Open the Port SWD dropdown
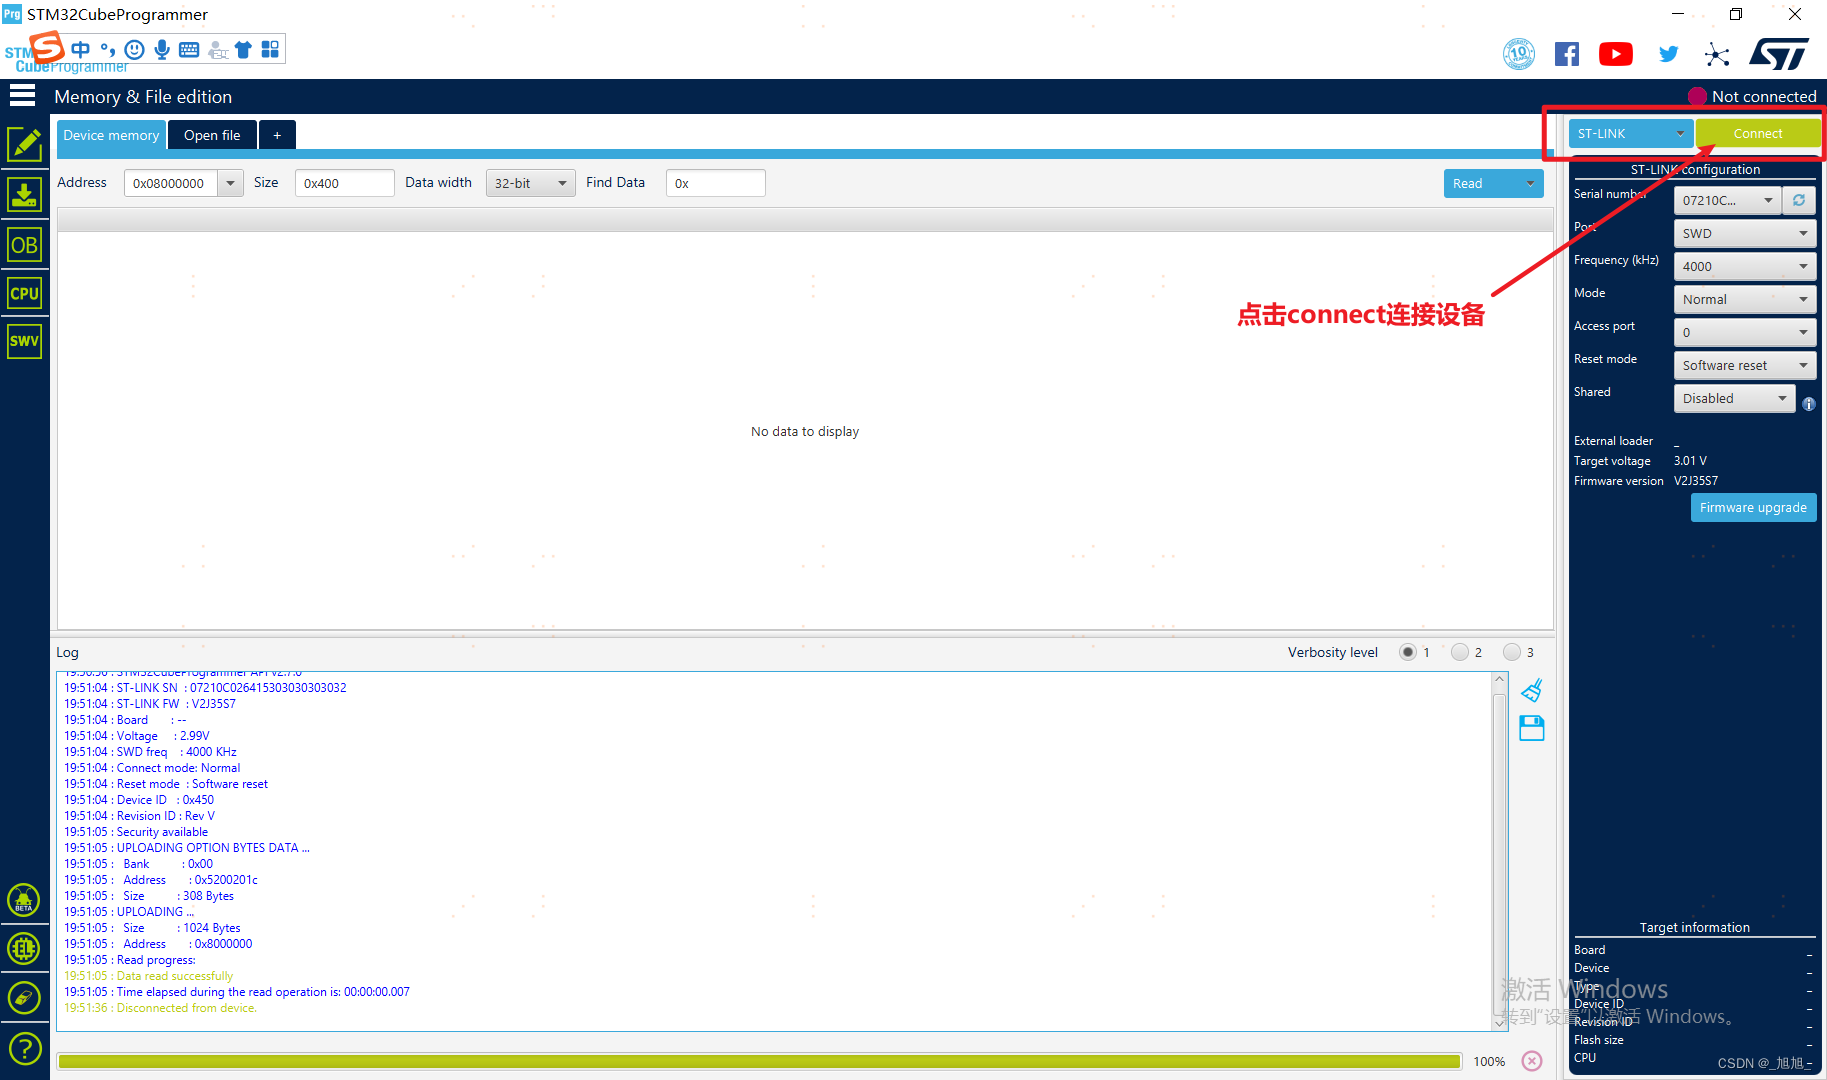1827x1080 pixels. 1745,233
